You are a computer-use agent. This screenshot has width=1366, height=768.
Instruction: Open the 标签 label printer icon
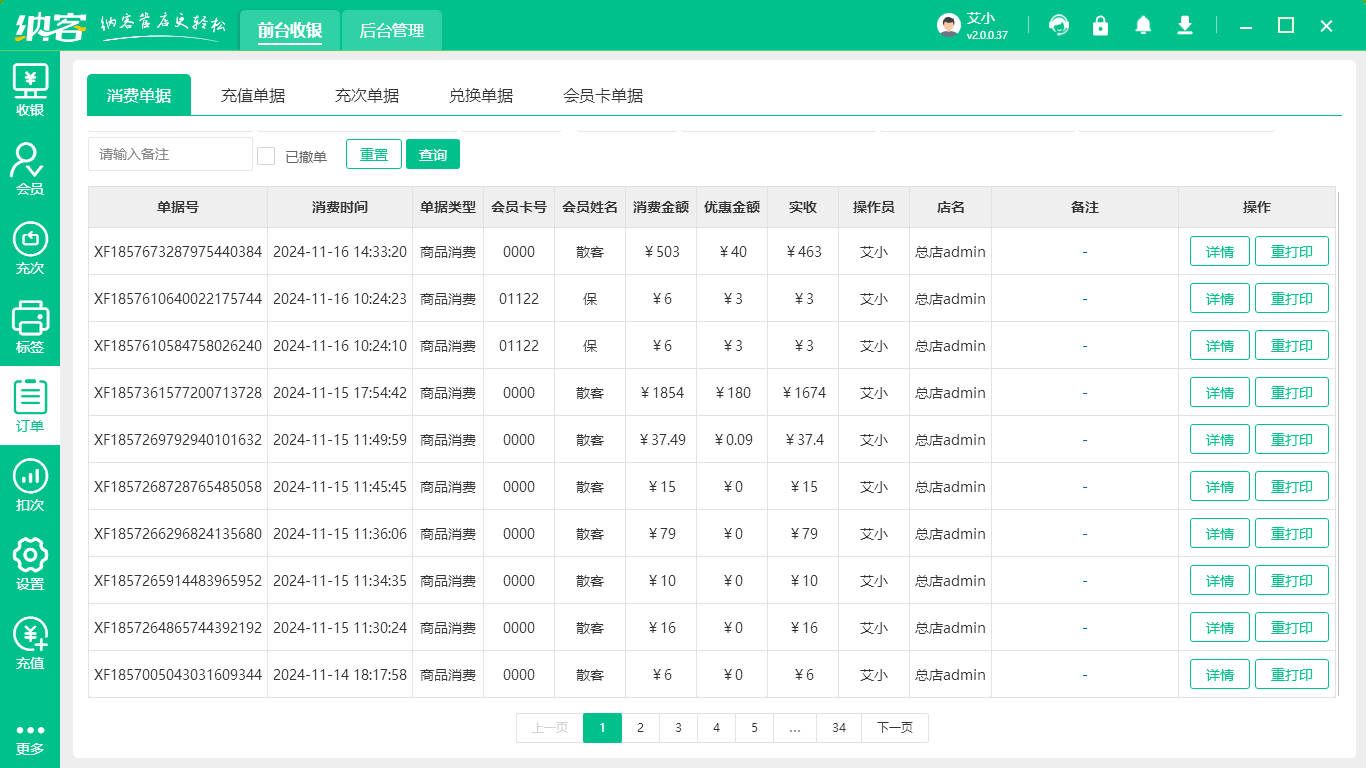30,326
